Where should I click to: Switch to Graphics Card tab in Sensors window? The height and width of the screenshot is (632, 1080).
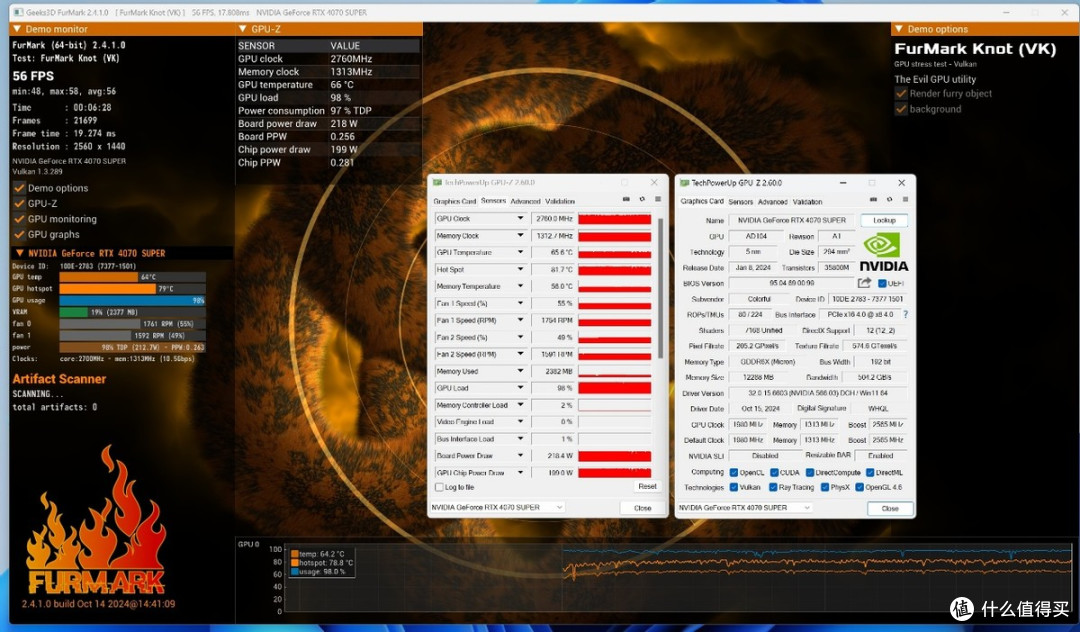click(x=455, y=201)
